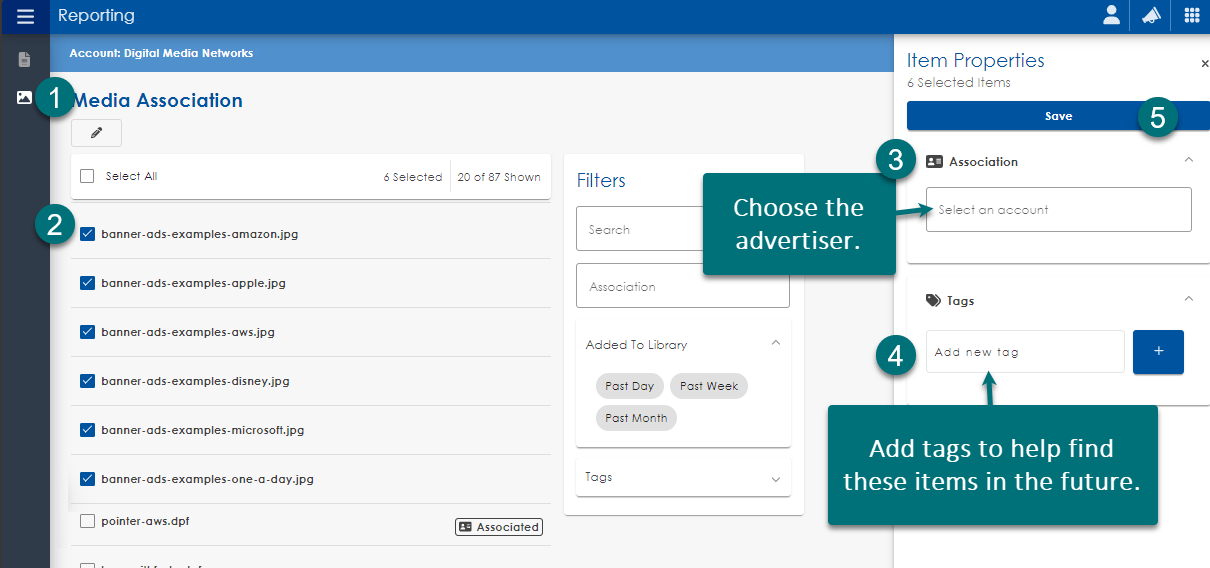The width and height of the screenshot is (1210, 568).
Task: Open the announcements megaphone icon
Action: click(1151, 16)
